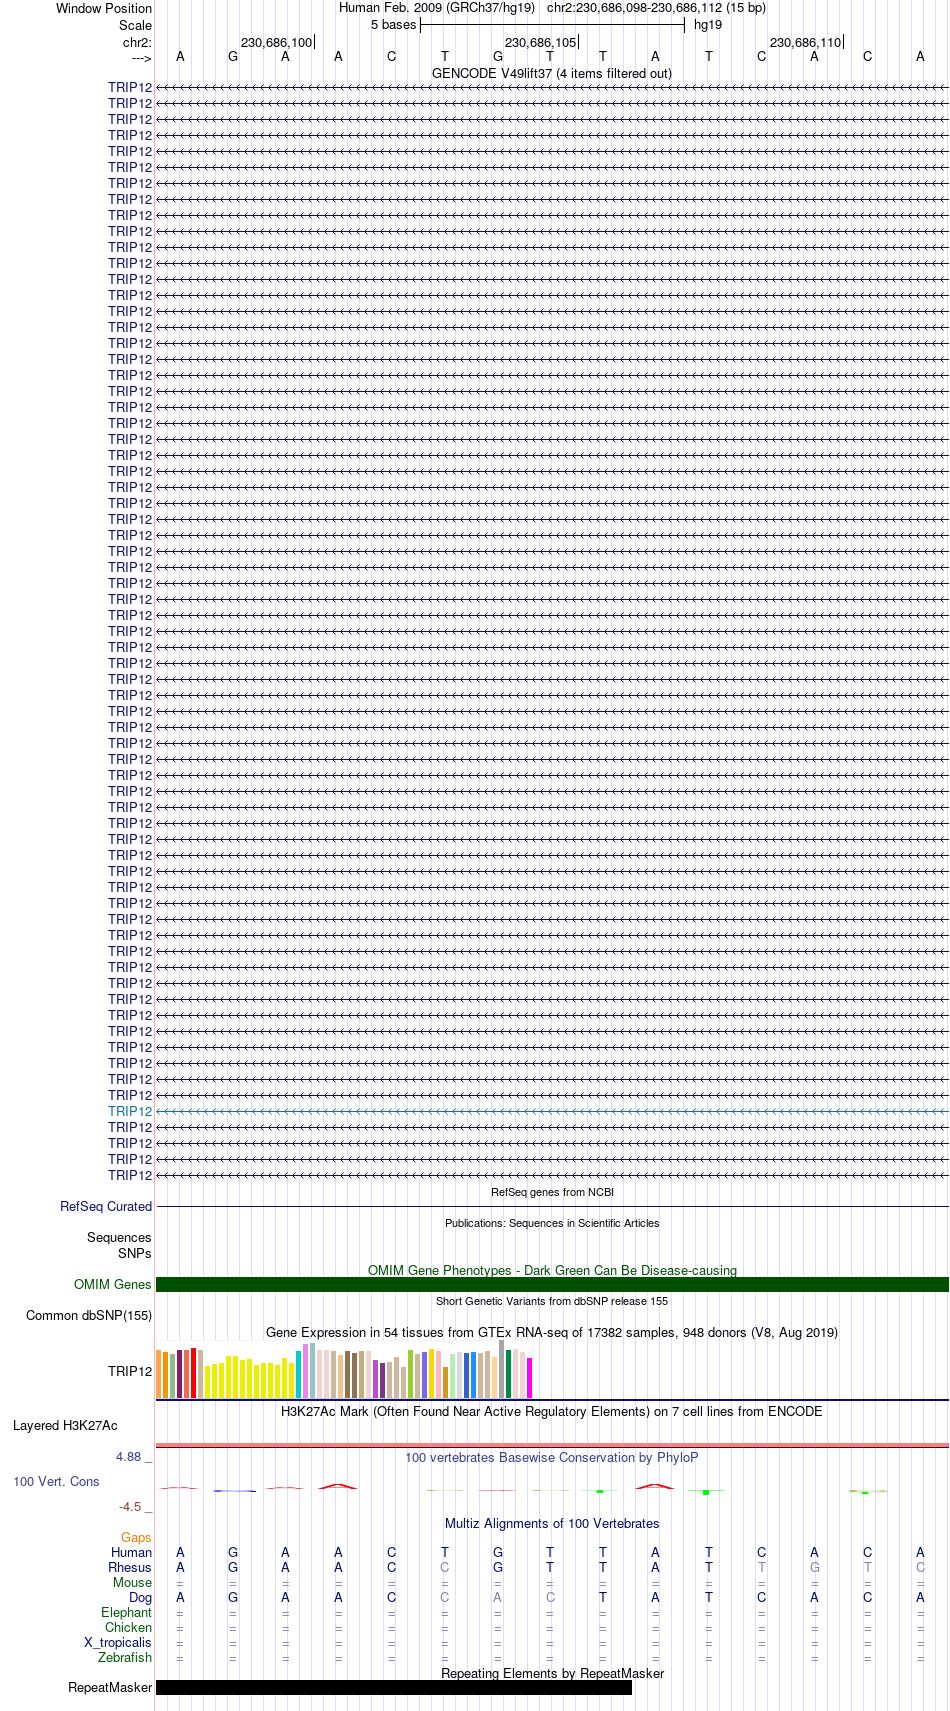Click the H3K27Ac Mark track title

pos(552,1411)
